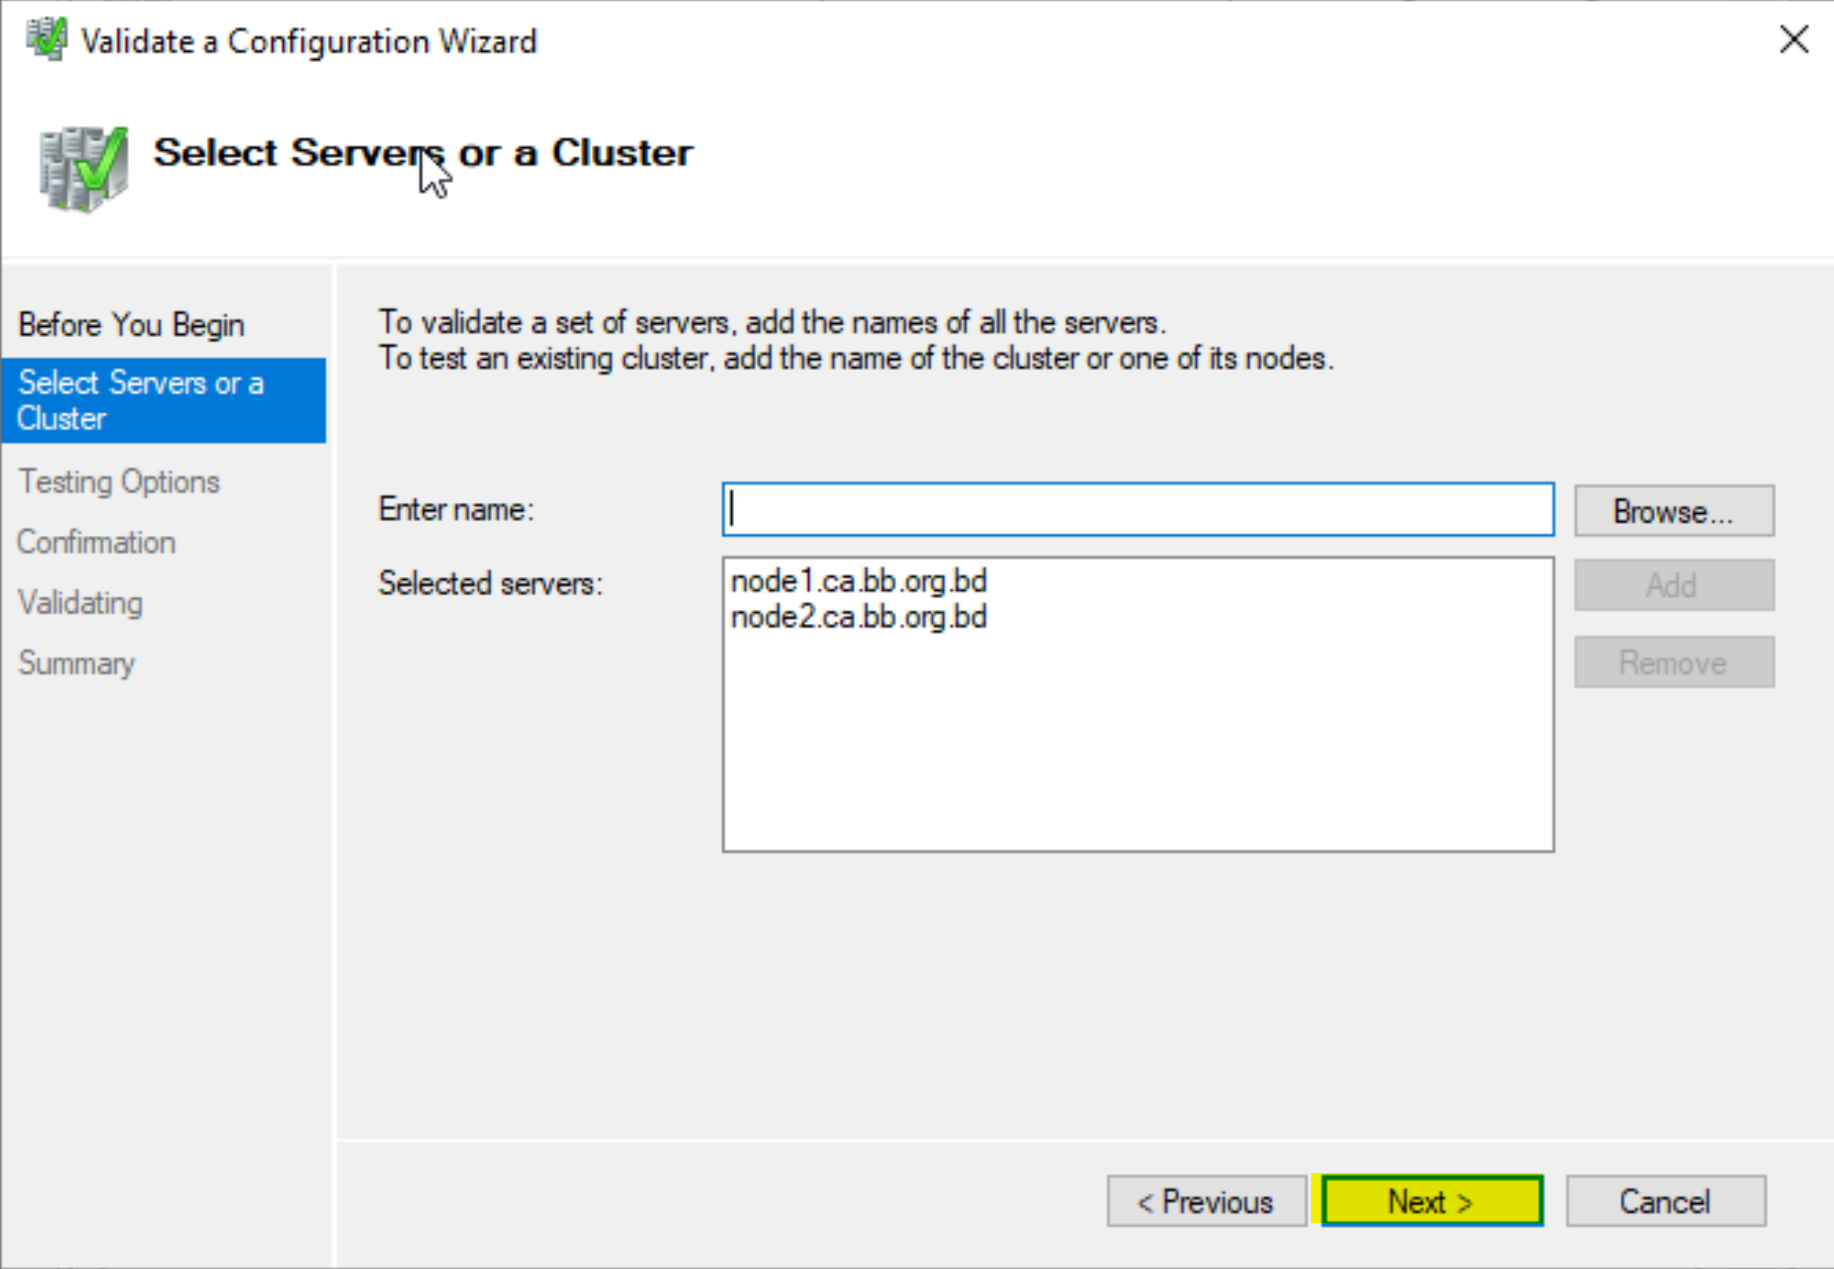The width and height of the screenshot is (1834, 1269).
Task: Focus the Enter name text field
Action: [1138, 510]
